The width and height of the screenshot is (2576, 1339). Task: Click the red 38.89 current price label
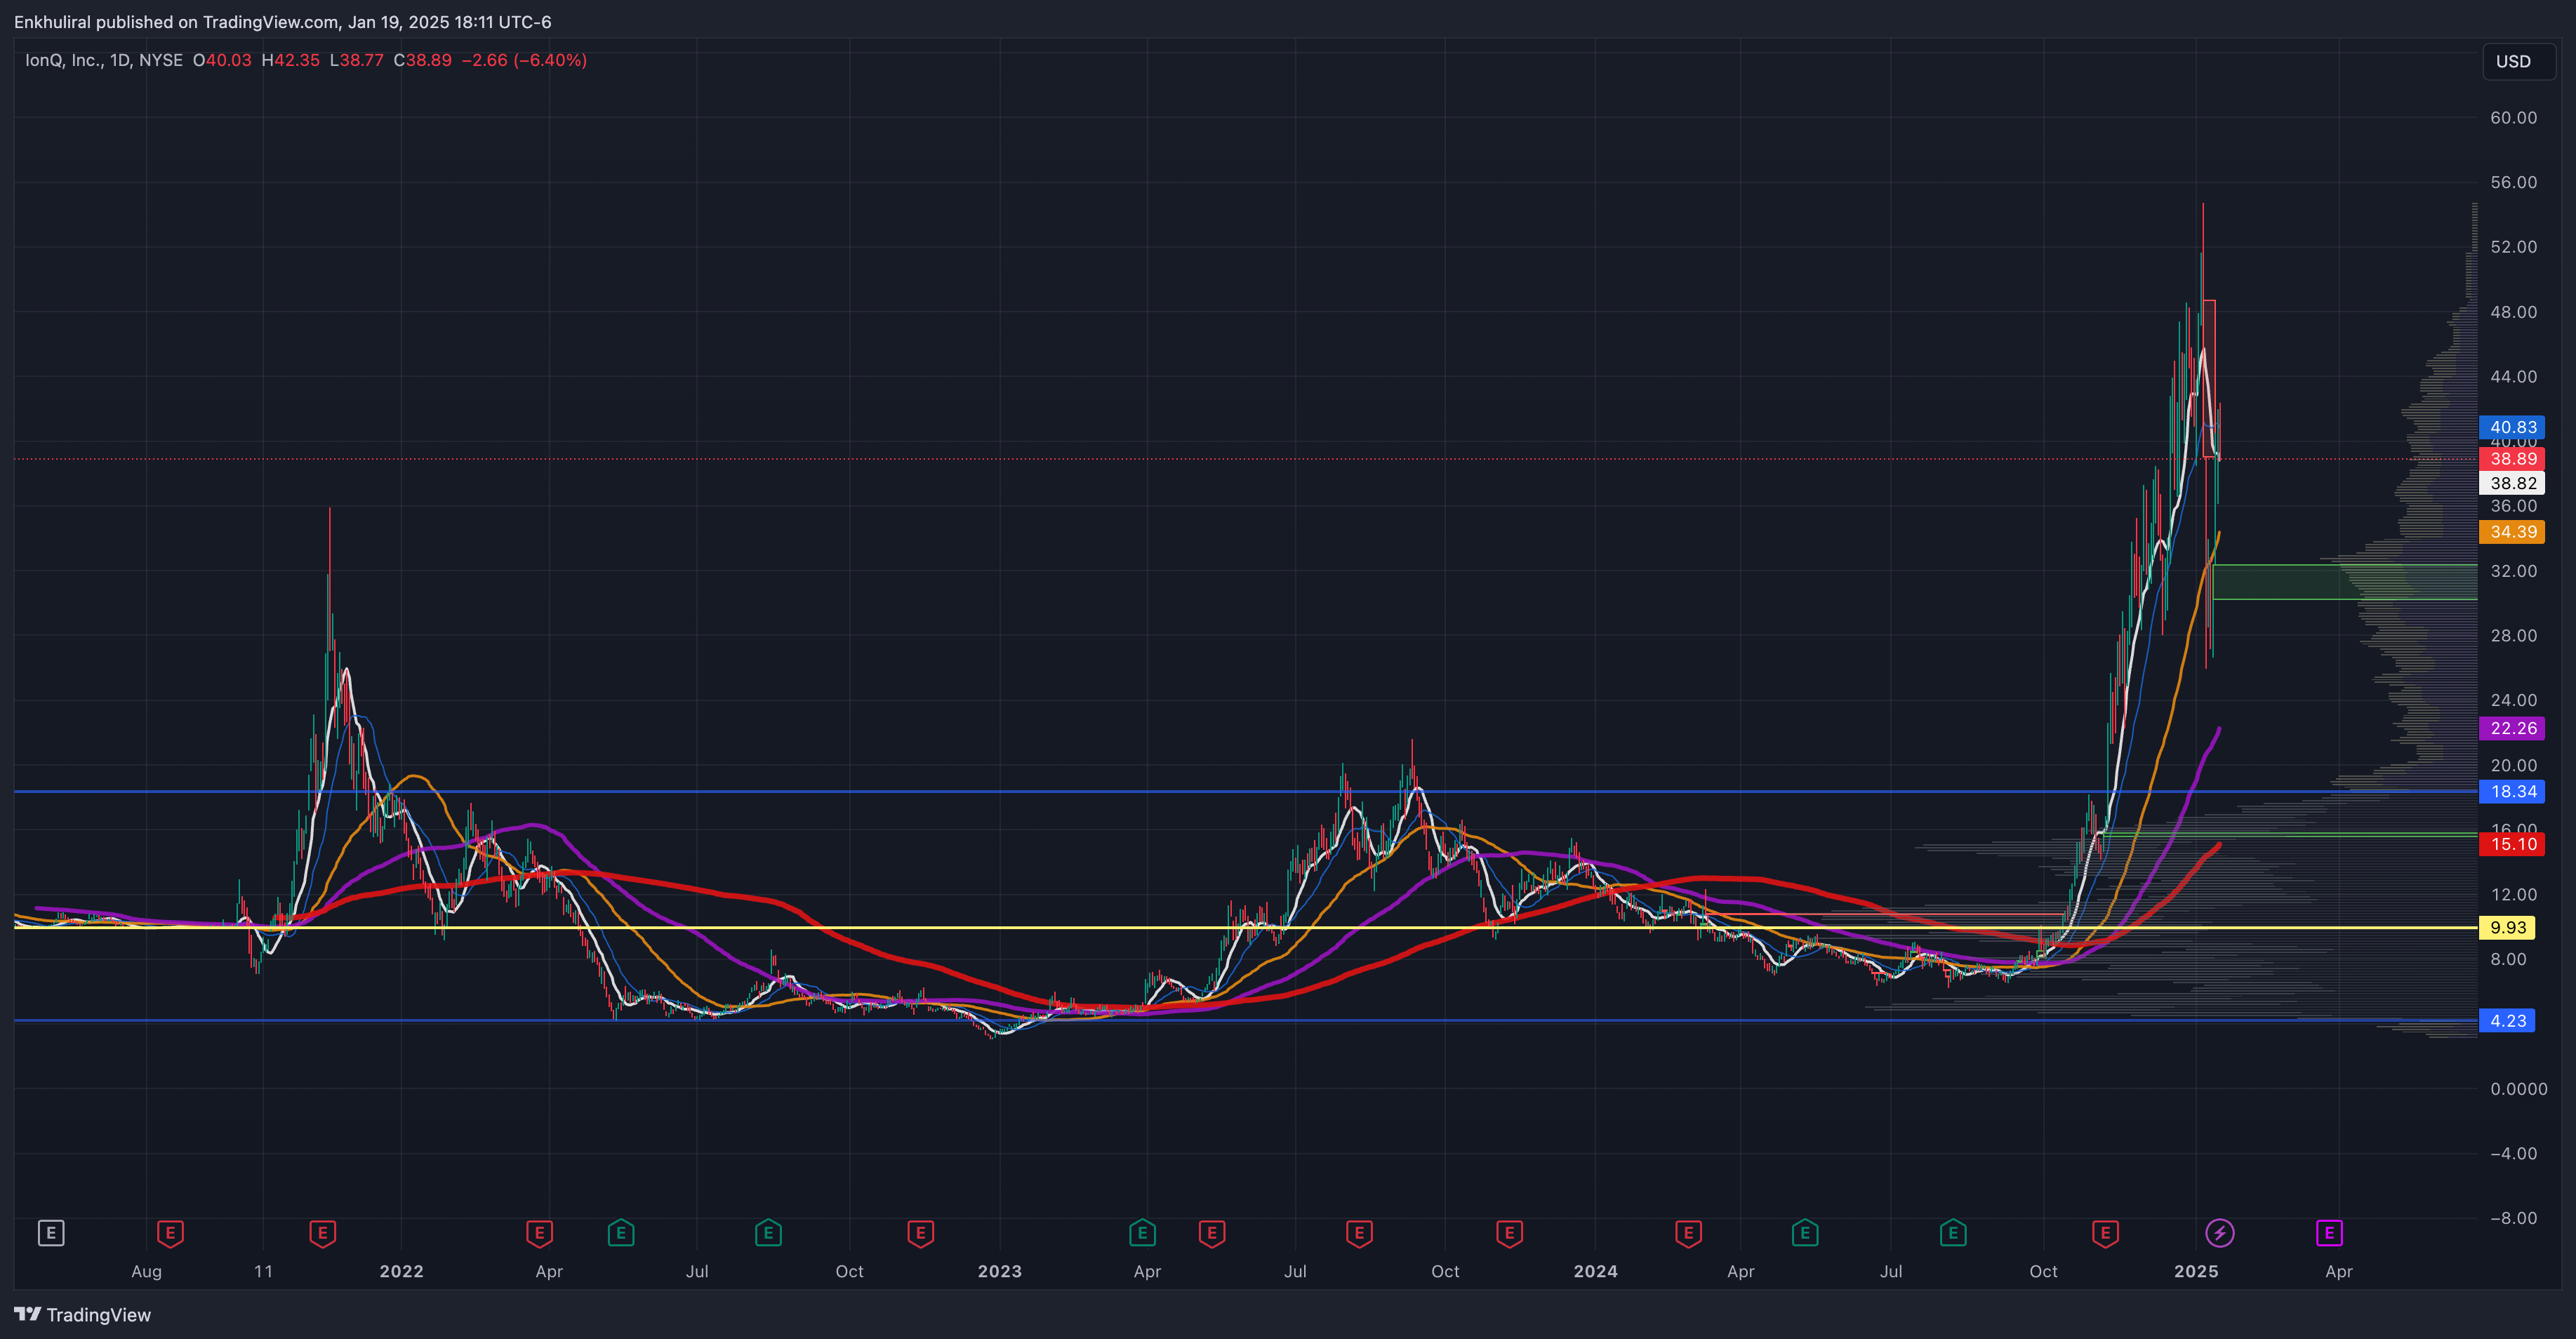[x=2512, y=459]
